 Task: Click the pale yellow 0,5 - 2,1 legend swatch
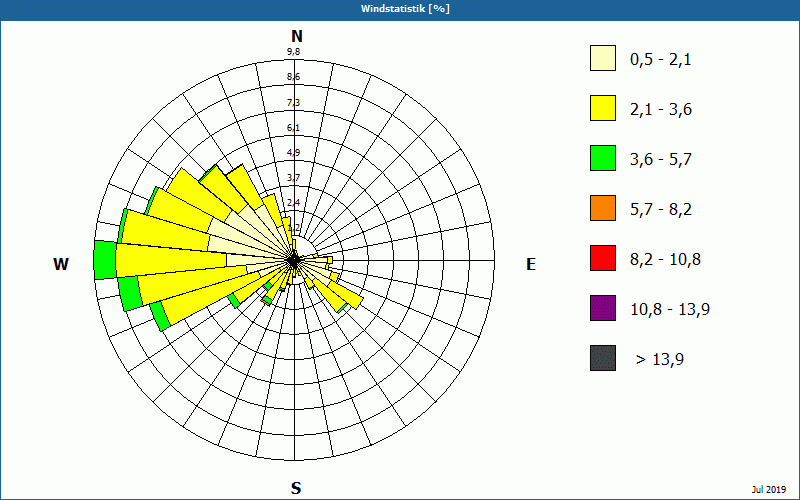click(x=603, y=58)
